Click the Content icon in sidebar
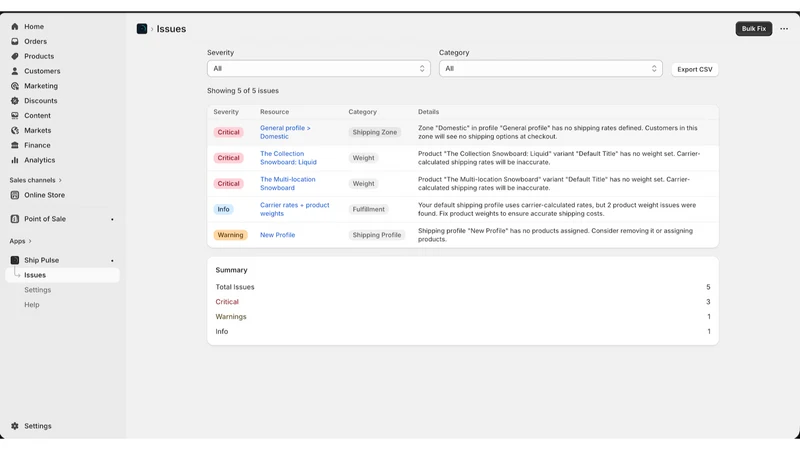The image size is (800, 450). click(x=15, y=115)
